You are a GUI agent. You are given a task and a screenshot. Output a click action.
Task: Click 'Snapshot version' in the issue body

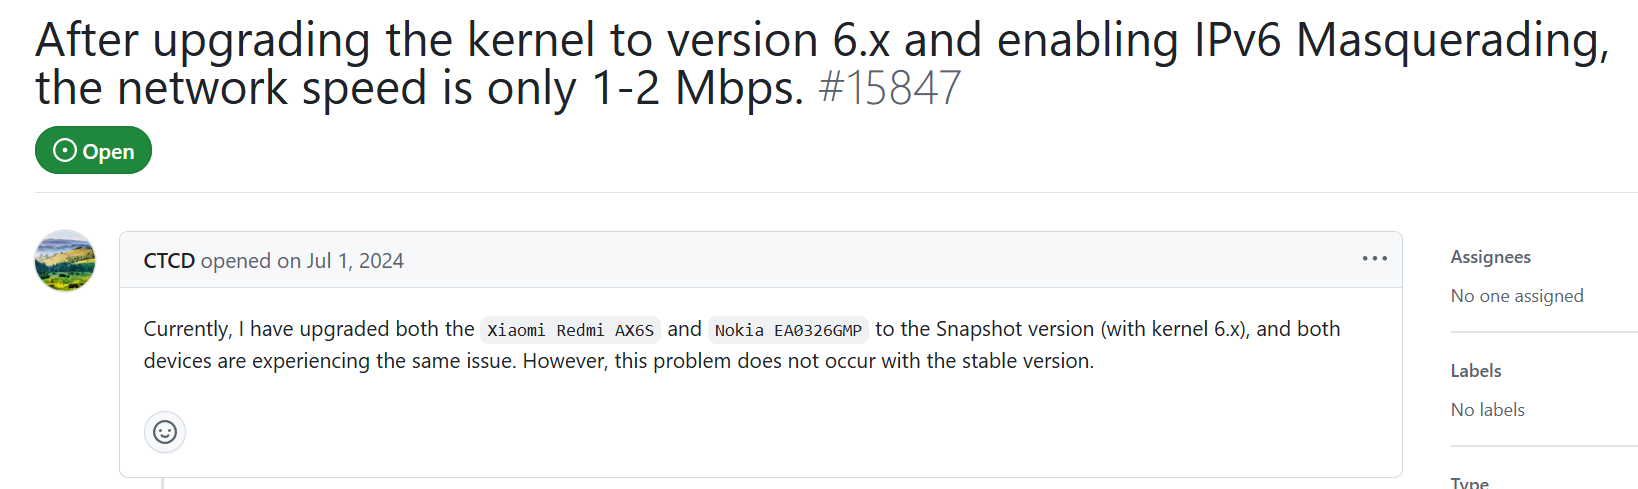[1015, 329]
